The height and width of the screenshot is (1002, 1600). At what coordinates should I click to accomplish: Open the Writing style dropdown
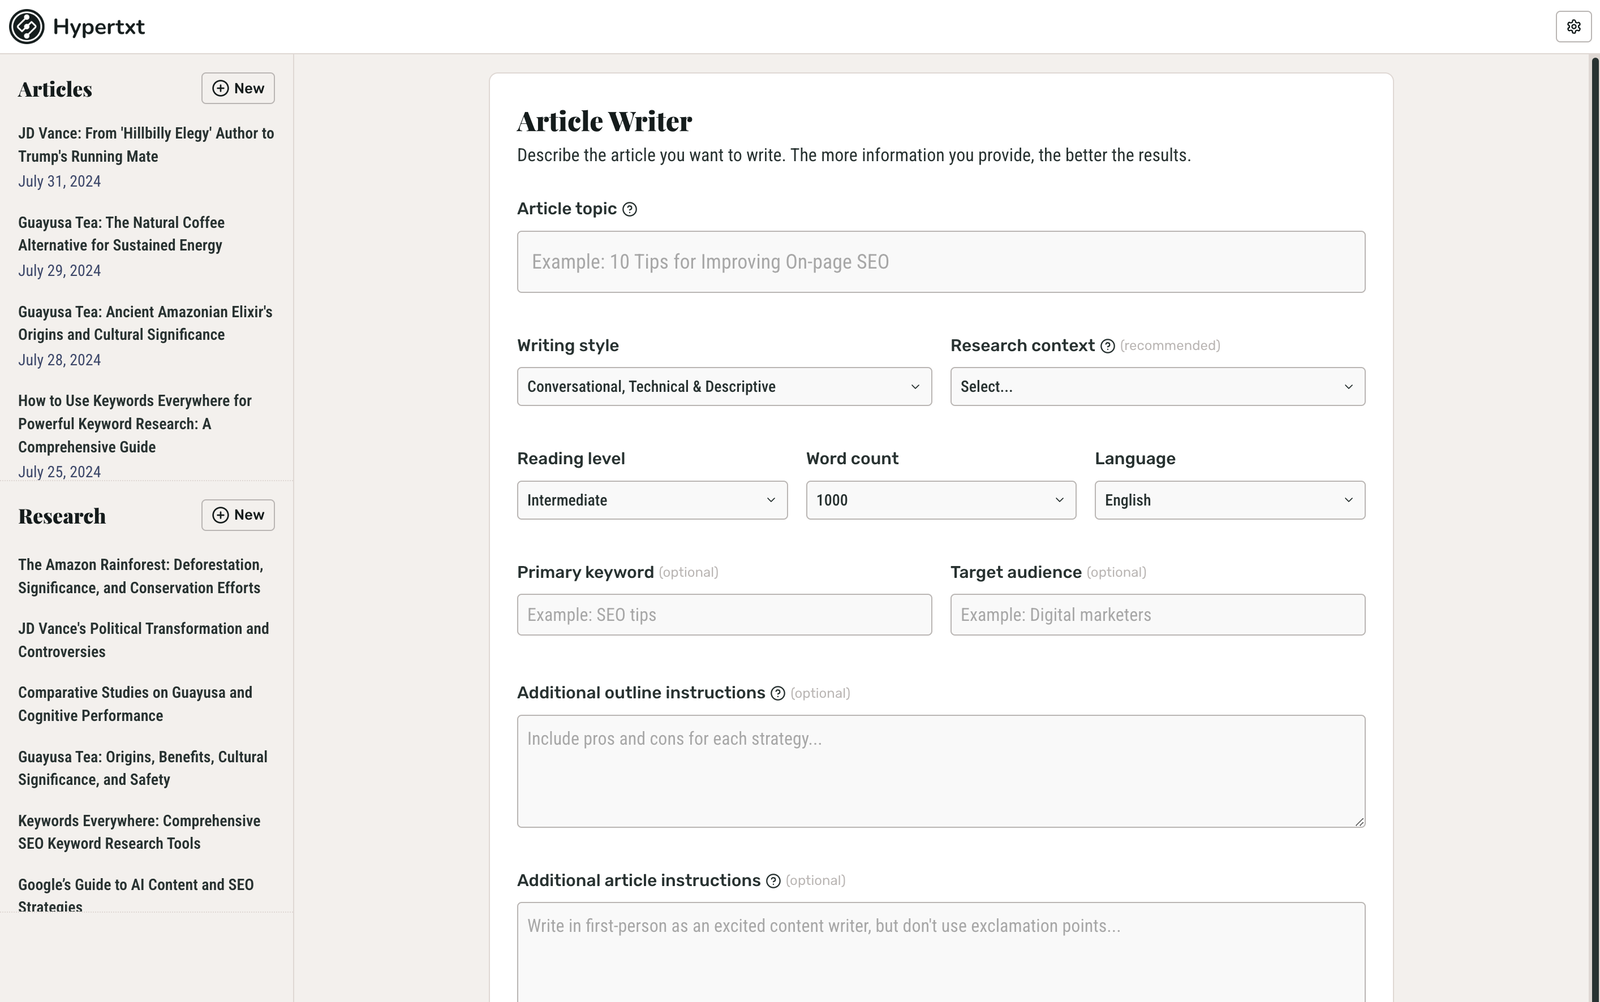[x=724, y=387]
